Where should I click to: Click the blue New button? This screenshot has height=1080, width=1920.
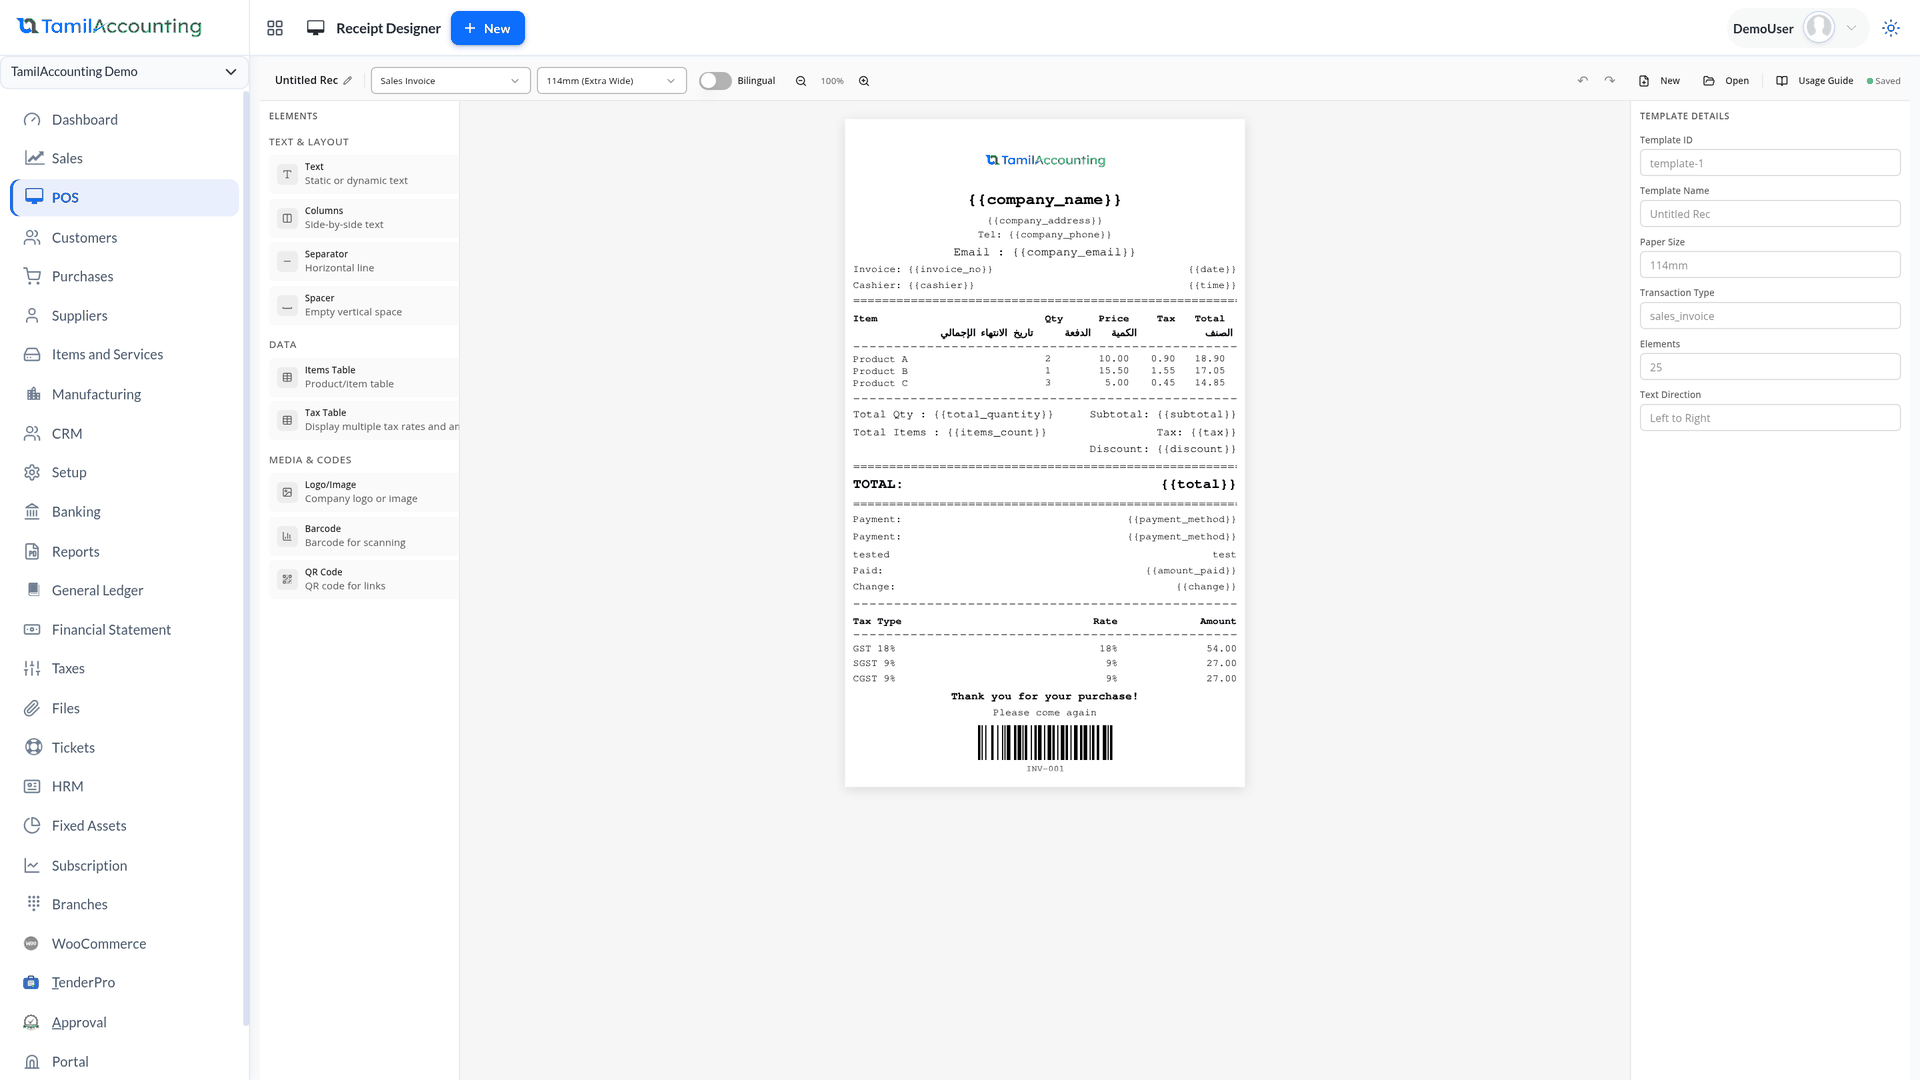(x=488, y=28)
